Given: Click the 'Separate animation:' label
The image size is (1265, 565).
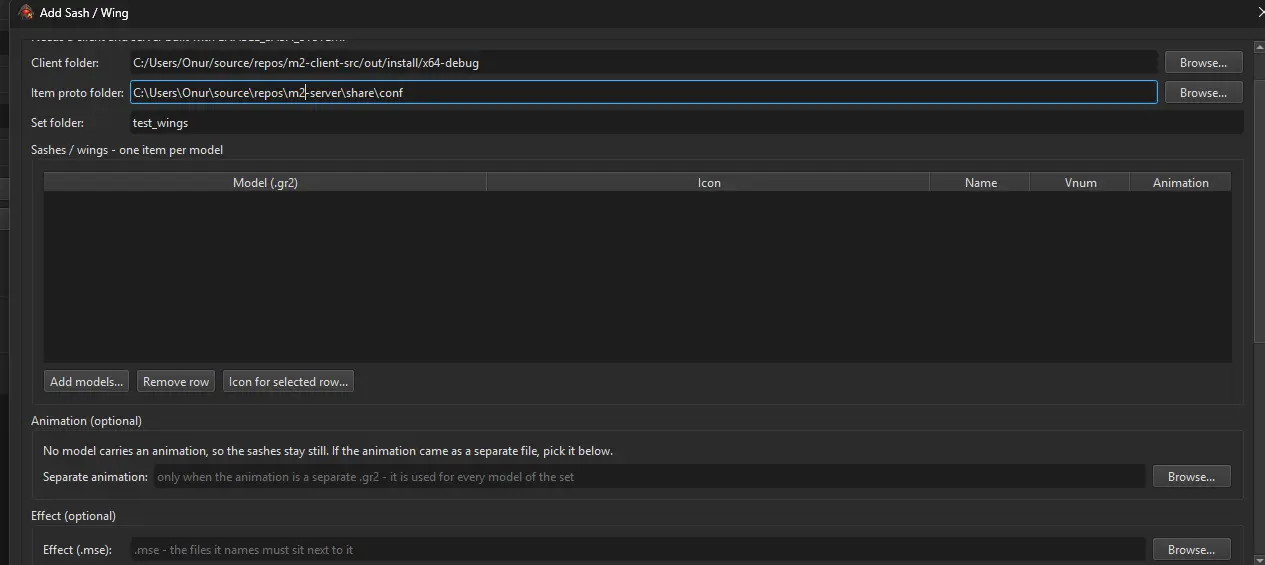Looking at the screenshot, I should (96, 477).
